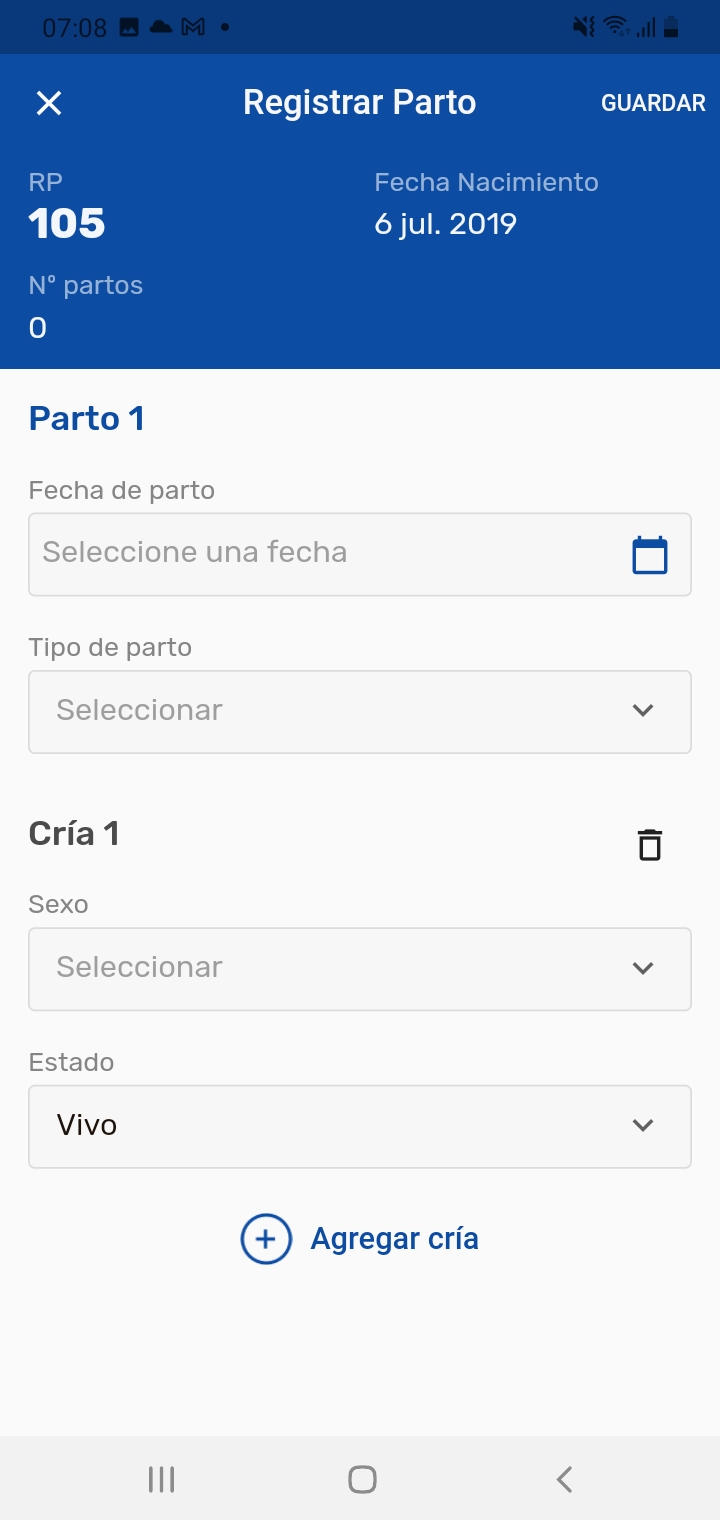This screenshot has width=720, height=1520.
Task: Tap the plus circle icon
Action: 266,1239
